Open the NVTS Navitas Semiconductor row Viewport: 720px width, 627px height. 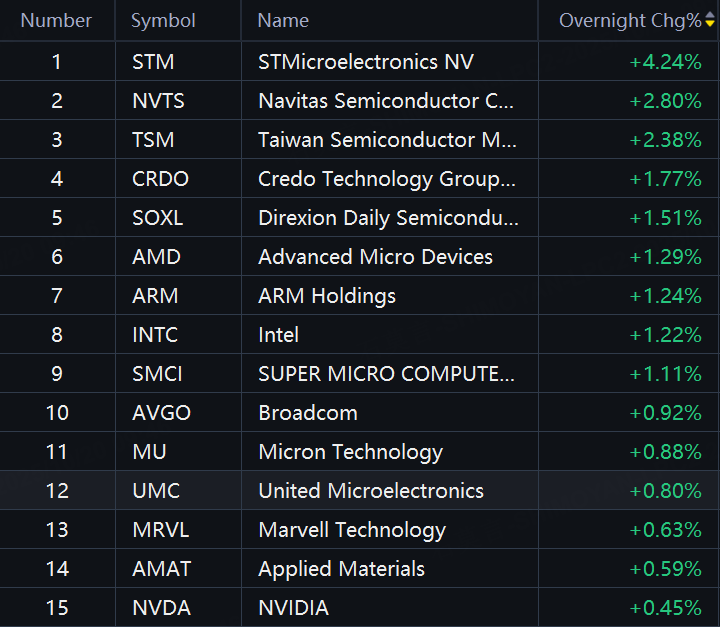360,101
